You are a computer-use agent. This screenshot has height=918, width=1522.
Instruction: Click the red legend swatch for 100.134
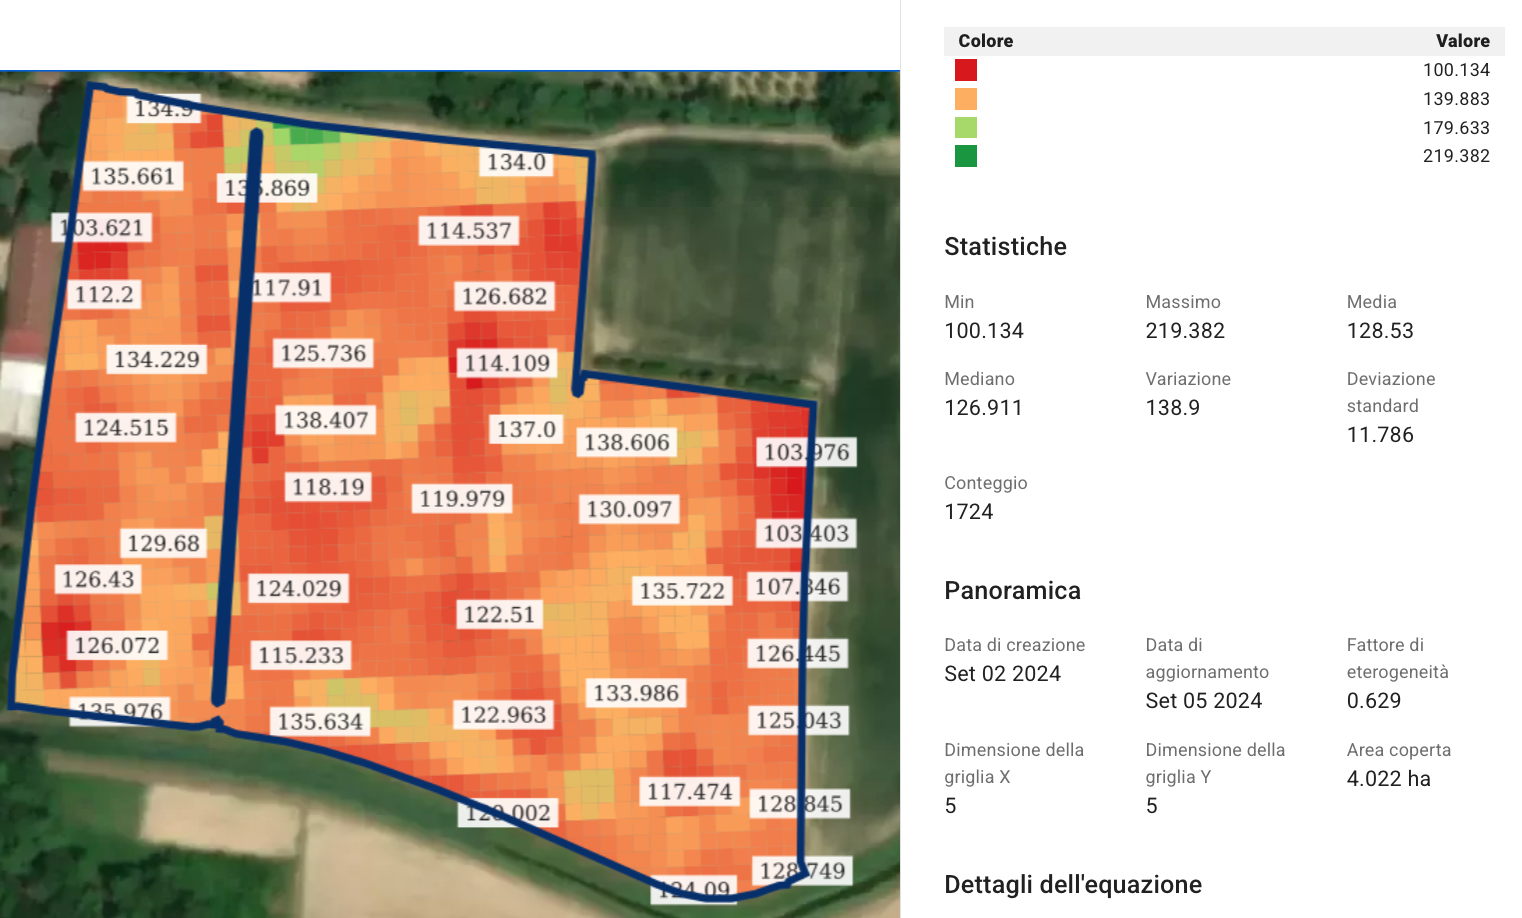pos(965,70)
